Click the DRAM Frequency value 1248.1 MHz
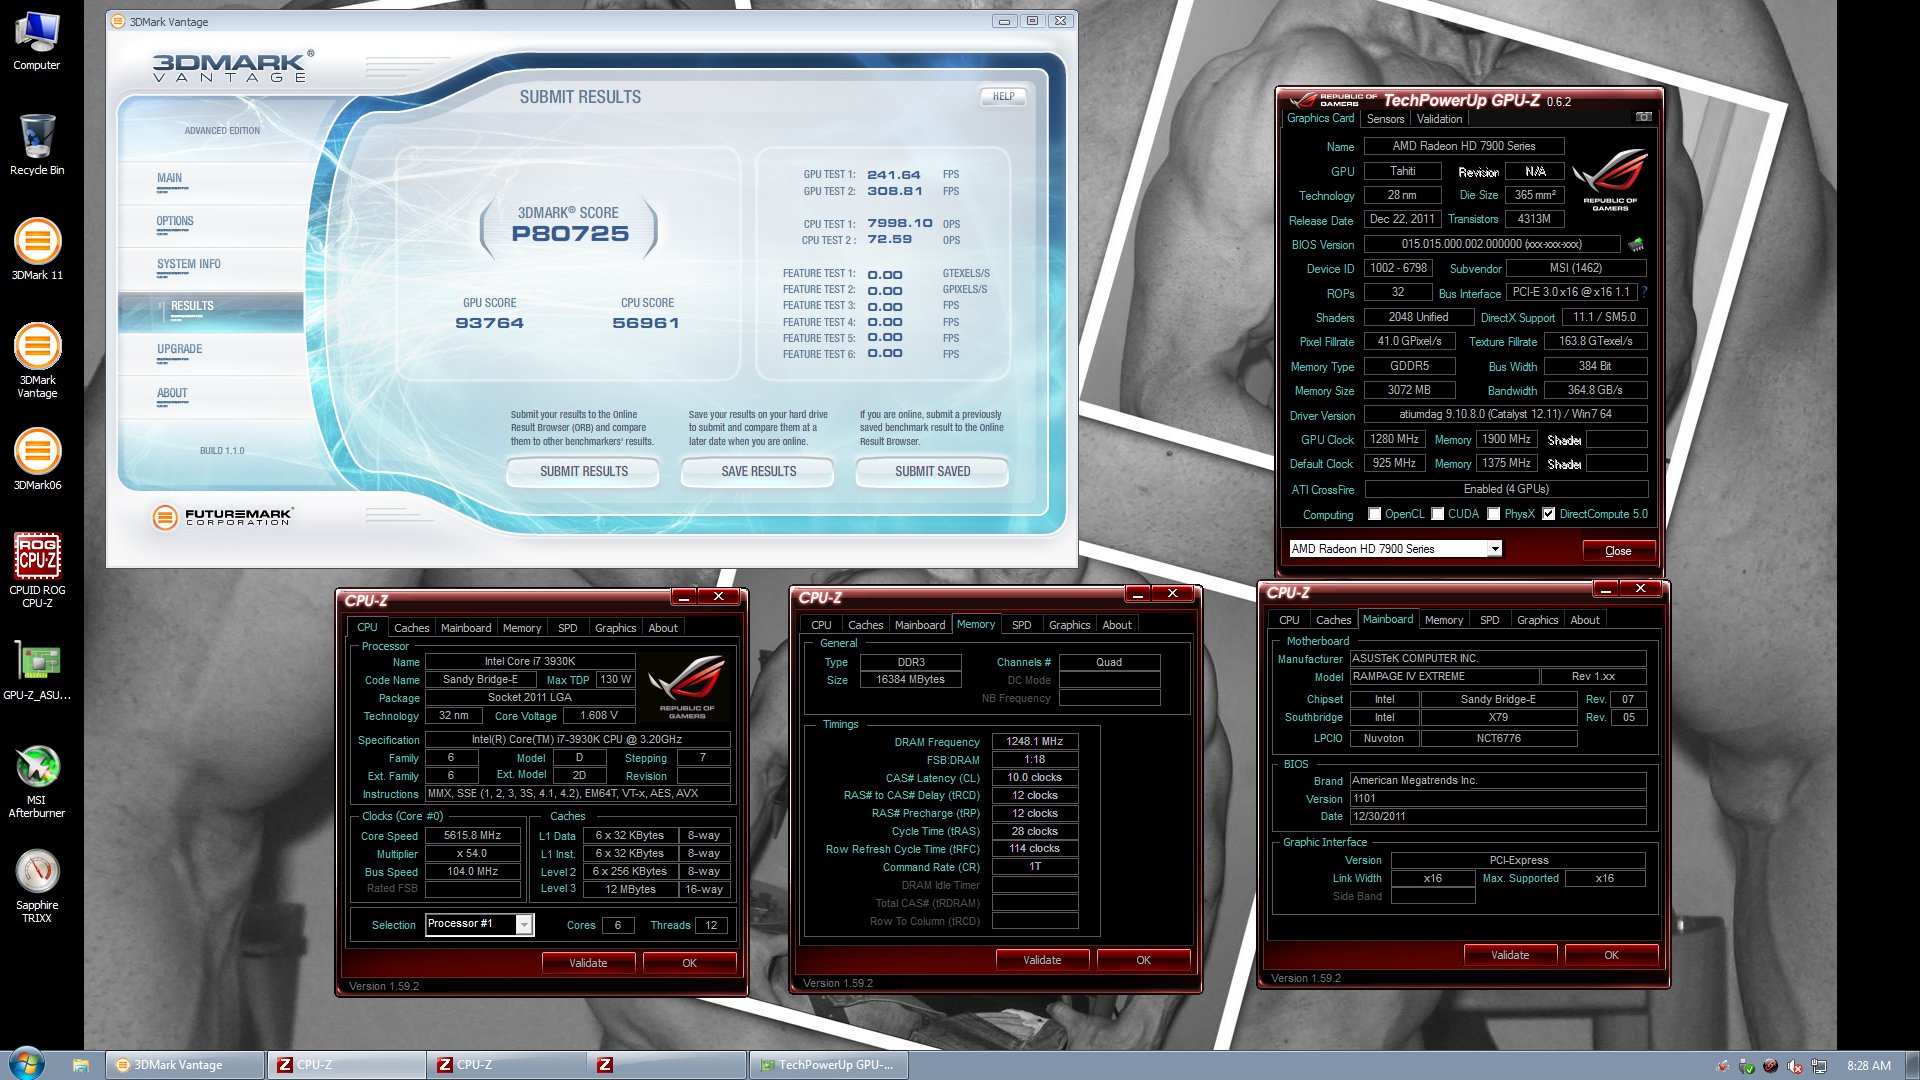This screenshot has height=1080, width=1920. 1035,742
